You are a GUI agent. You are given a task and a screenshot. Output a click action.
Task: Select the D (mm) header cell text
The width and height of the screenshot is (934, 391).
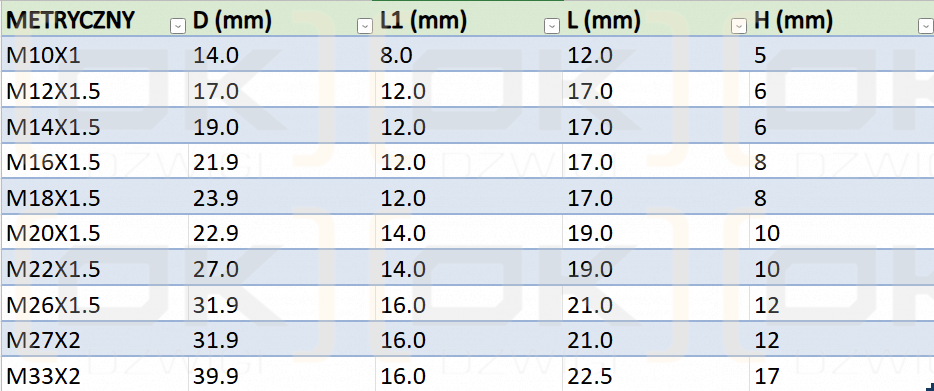pyautogui.click(x=233, y=22)
